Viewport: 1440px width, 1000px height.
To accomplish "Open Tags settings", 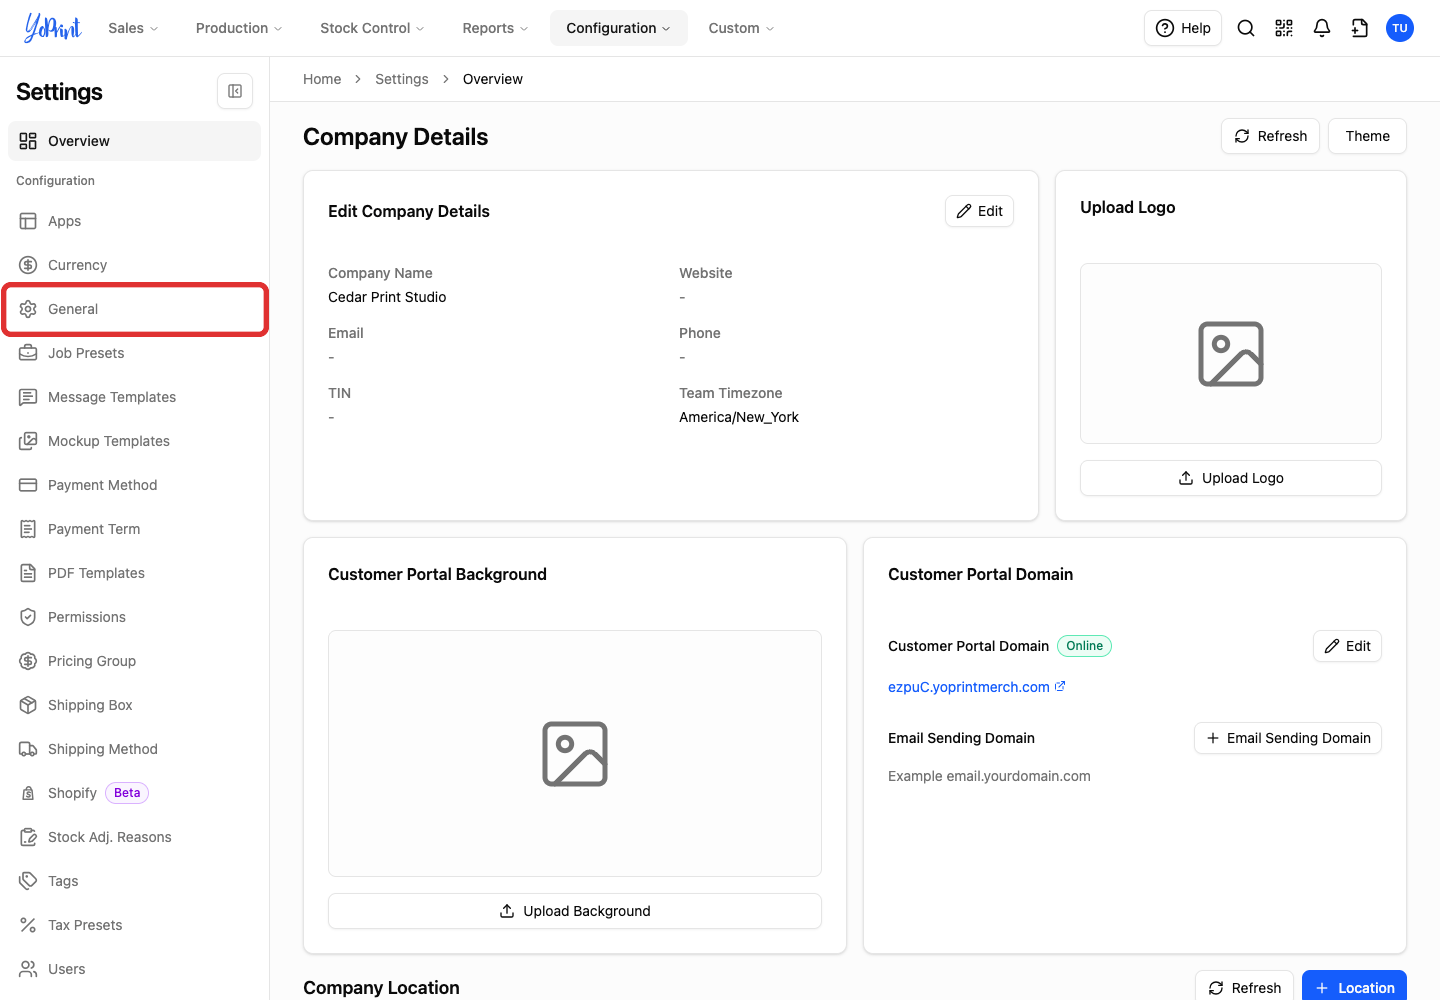I will pos(134,881).
